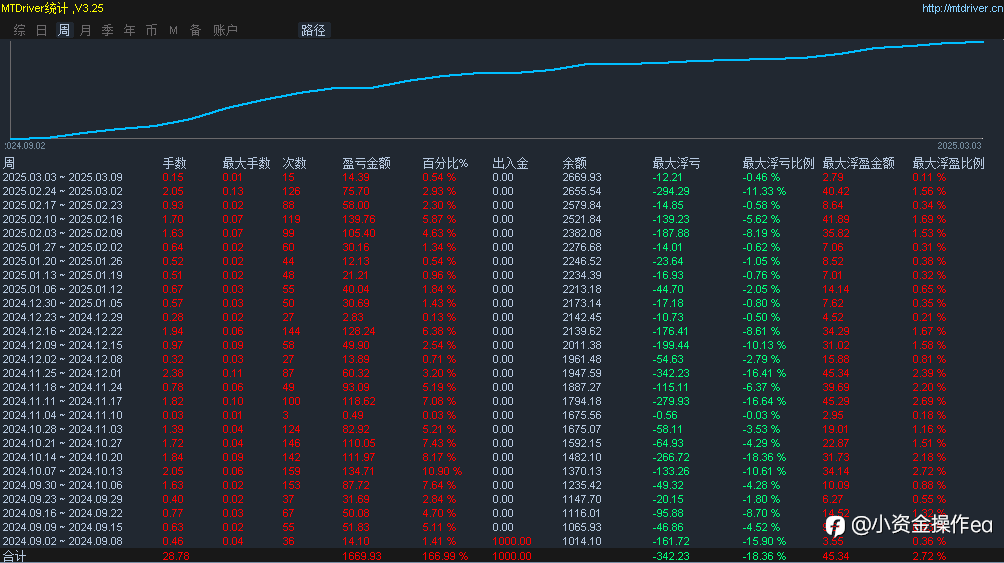1004x563 pixels.
Task: Select the 日 daily statistics tab
Action: [41, 30]
